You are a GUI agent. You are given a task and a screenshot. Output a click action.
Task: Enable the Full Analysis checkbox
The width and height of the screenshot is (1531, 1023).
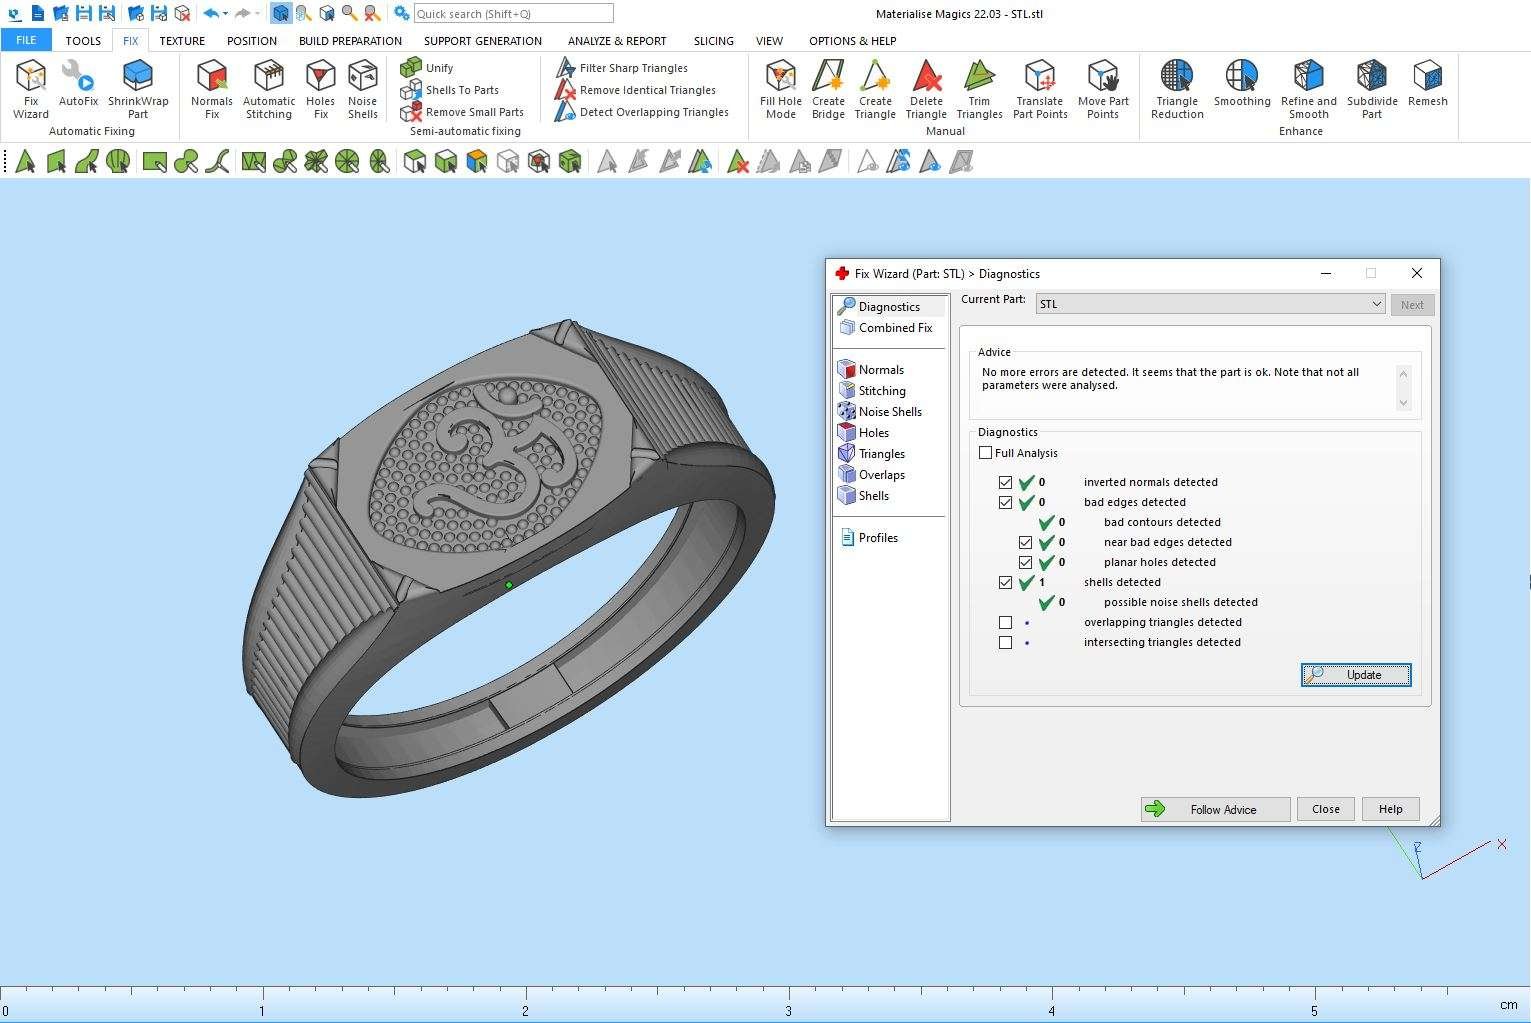pos(986,453)
